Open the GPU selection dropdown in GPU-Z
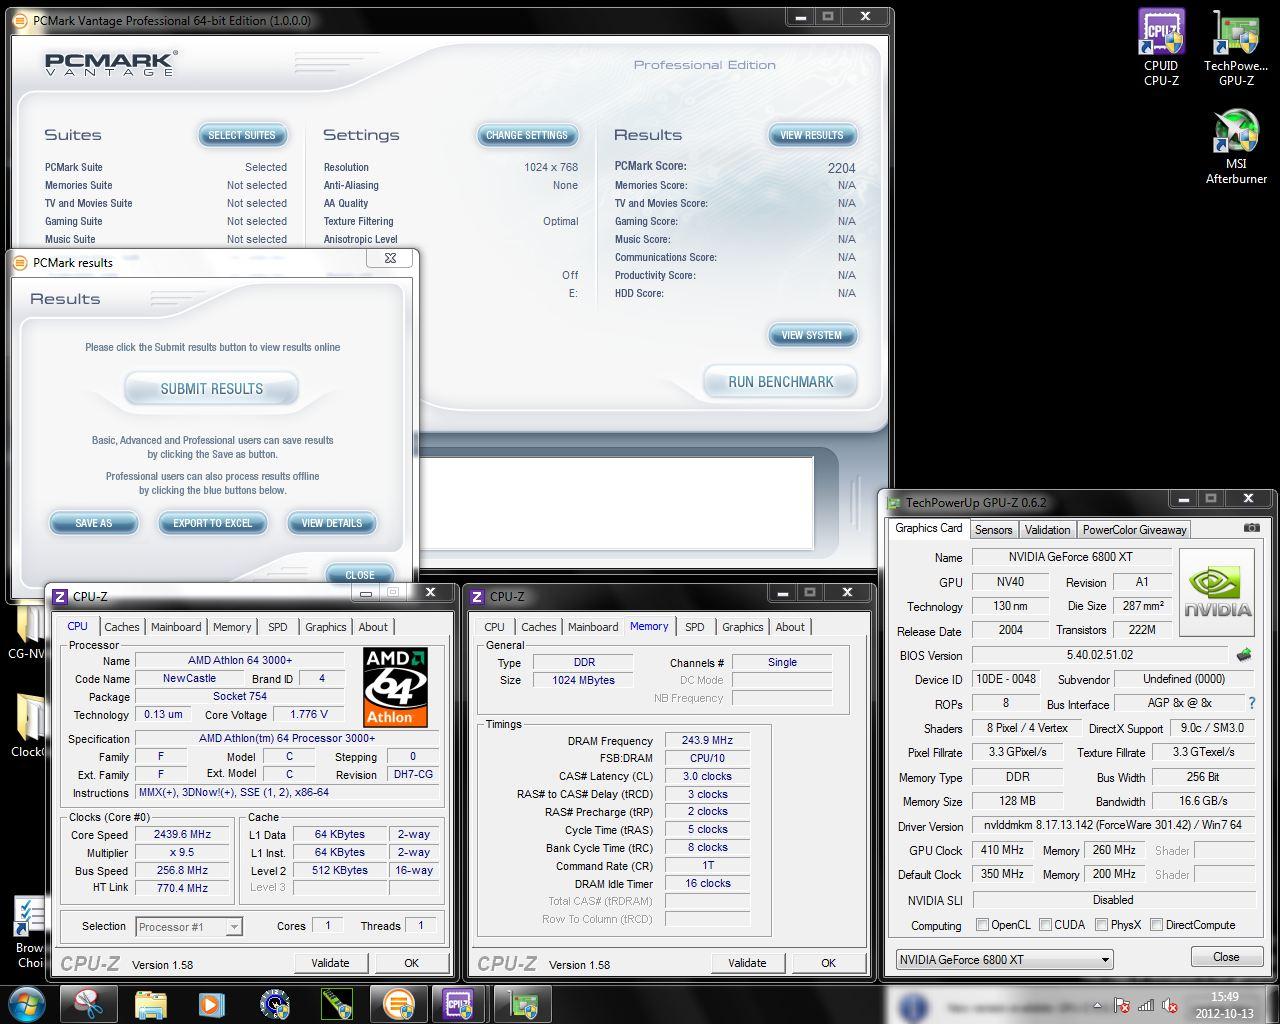 1004,959
